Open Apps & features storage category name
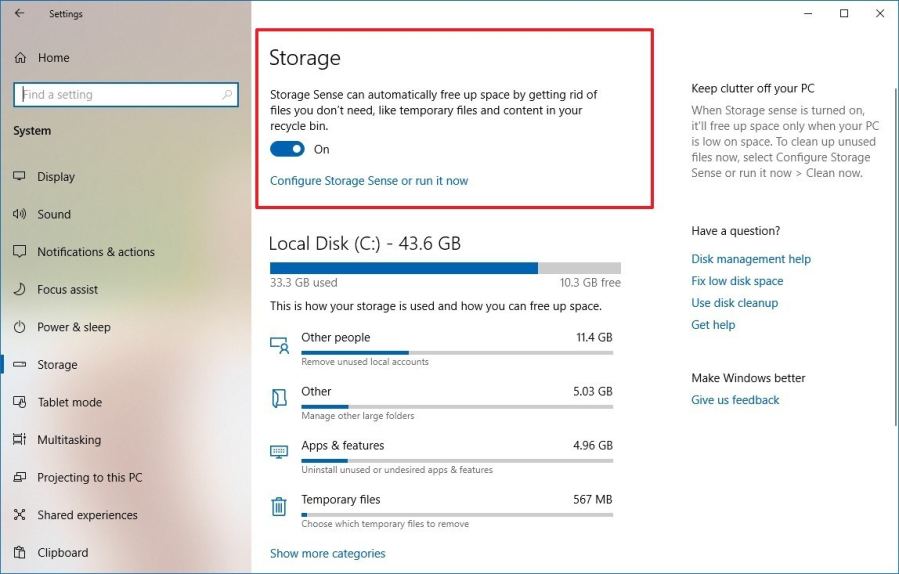The image size is (899, 574). pyautogui.click(x=343, y=445)
